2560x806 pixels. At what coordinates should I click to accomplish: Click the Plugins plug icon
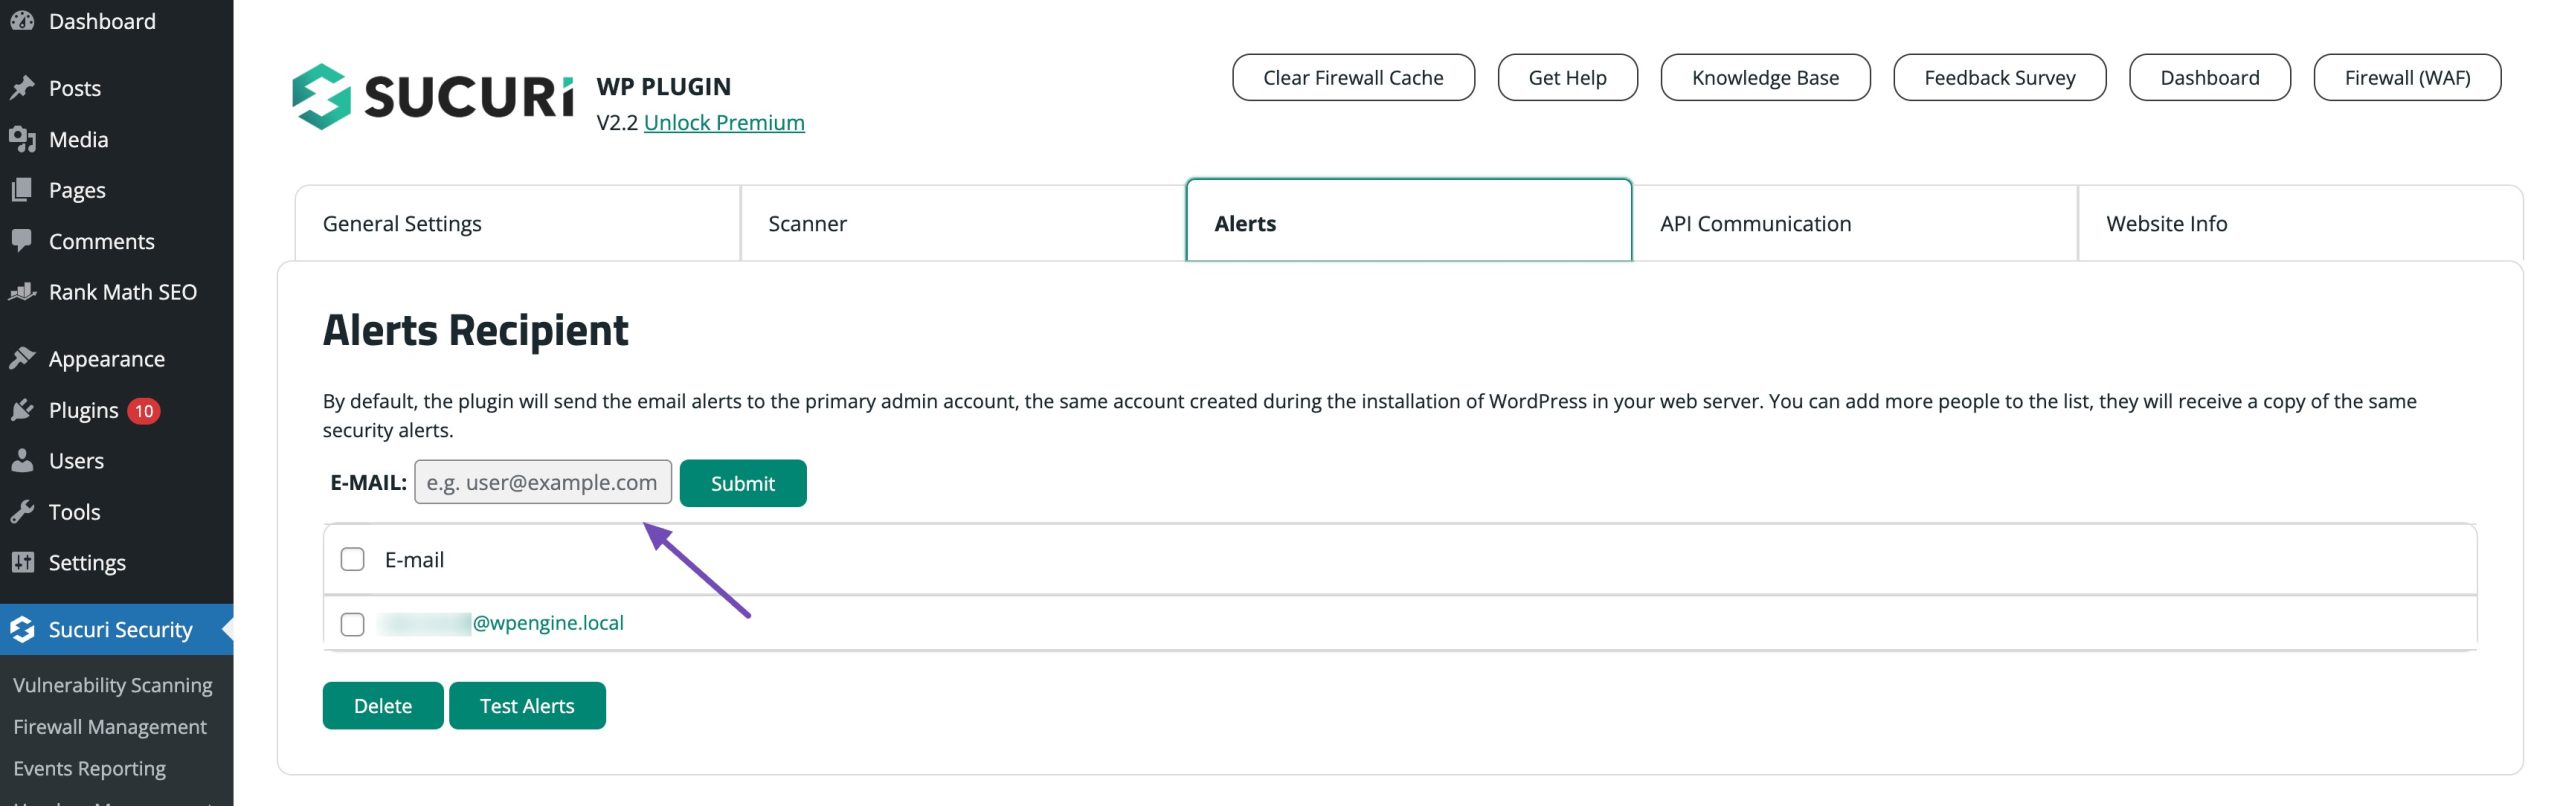(22, 410)
